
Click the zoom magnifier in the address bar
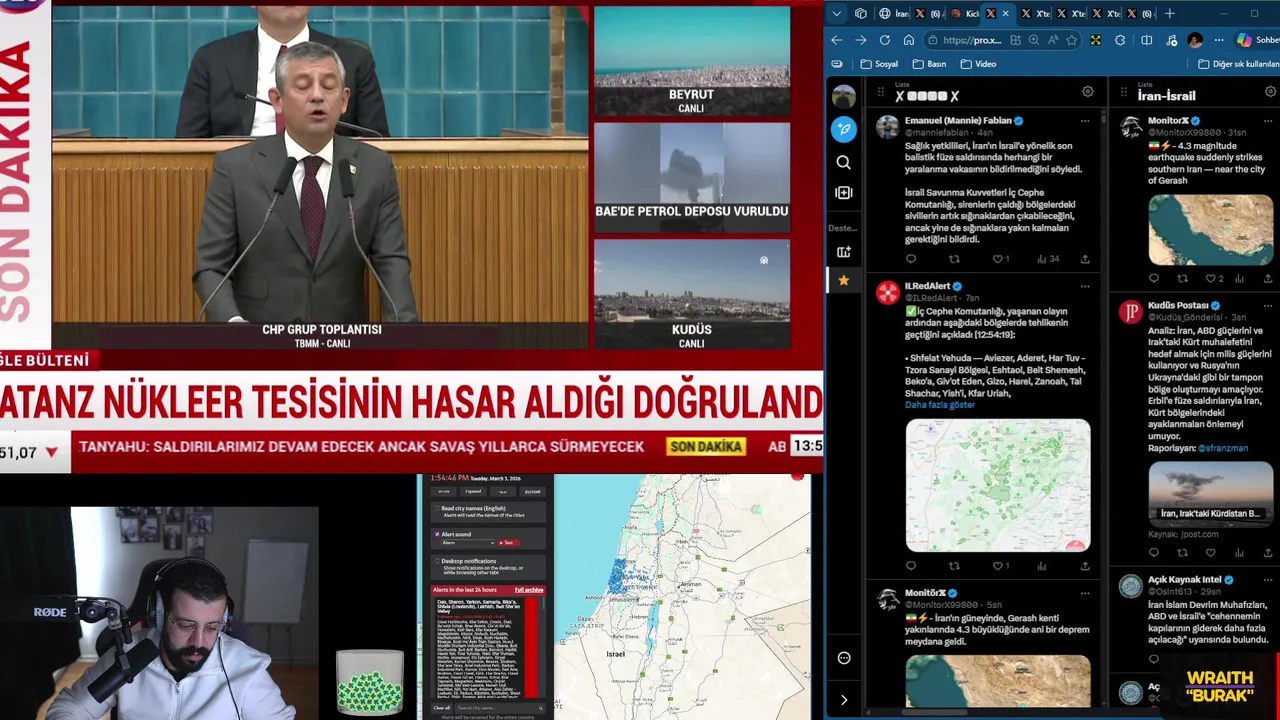coord(1034,40)
